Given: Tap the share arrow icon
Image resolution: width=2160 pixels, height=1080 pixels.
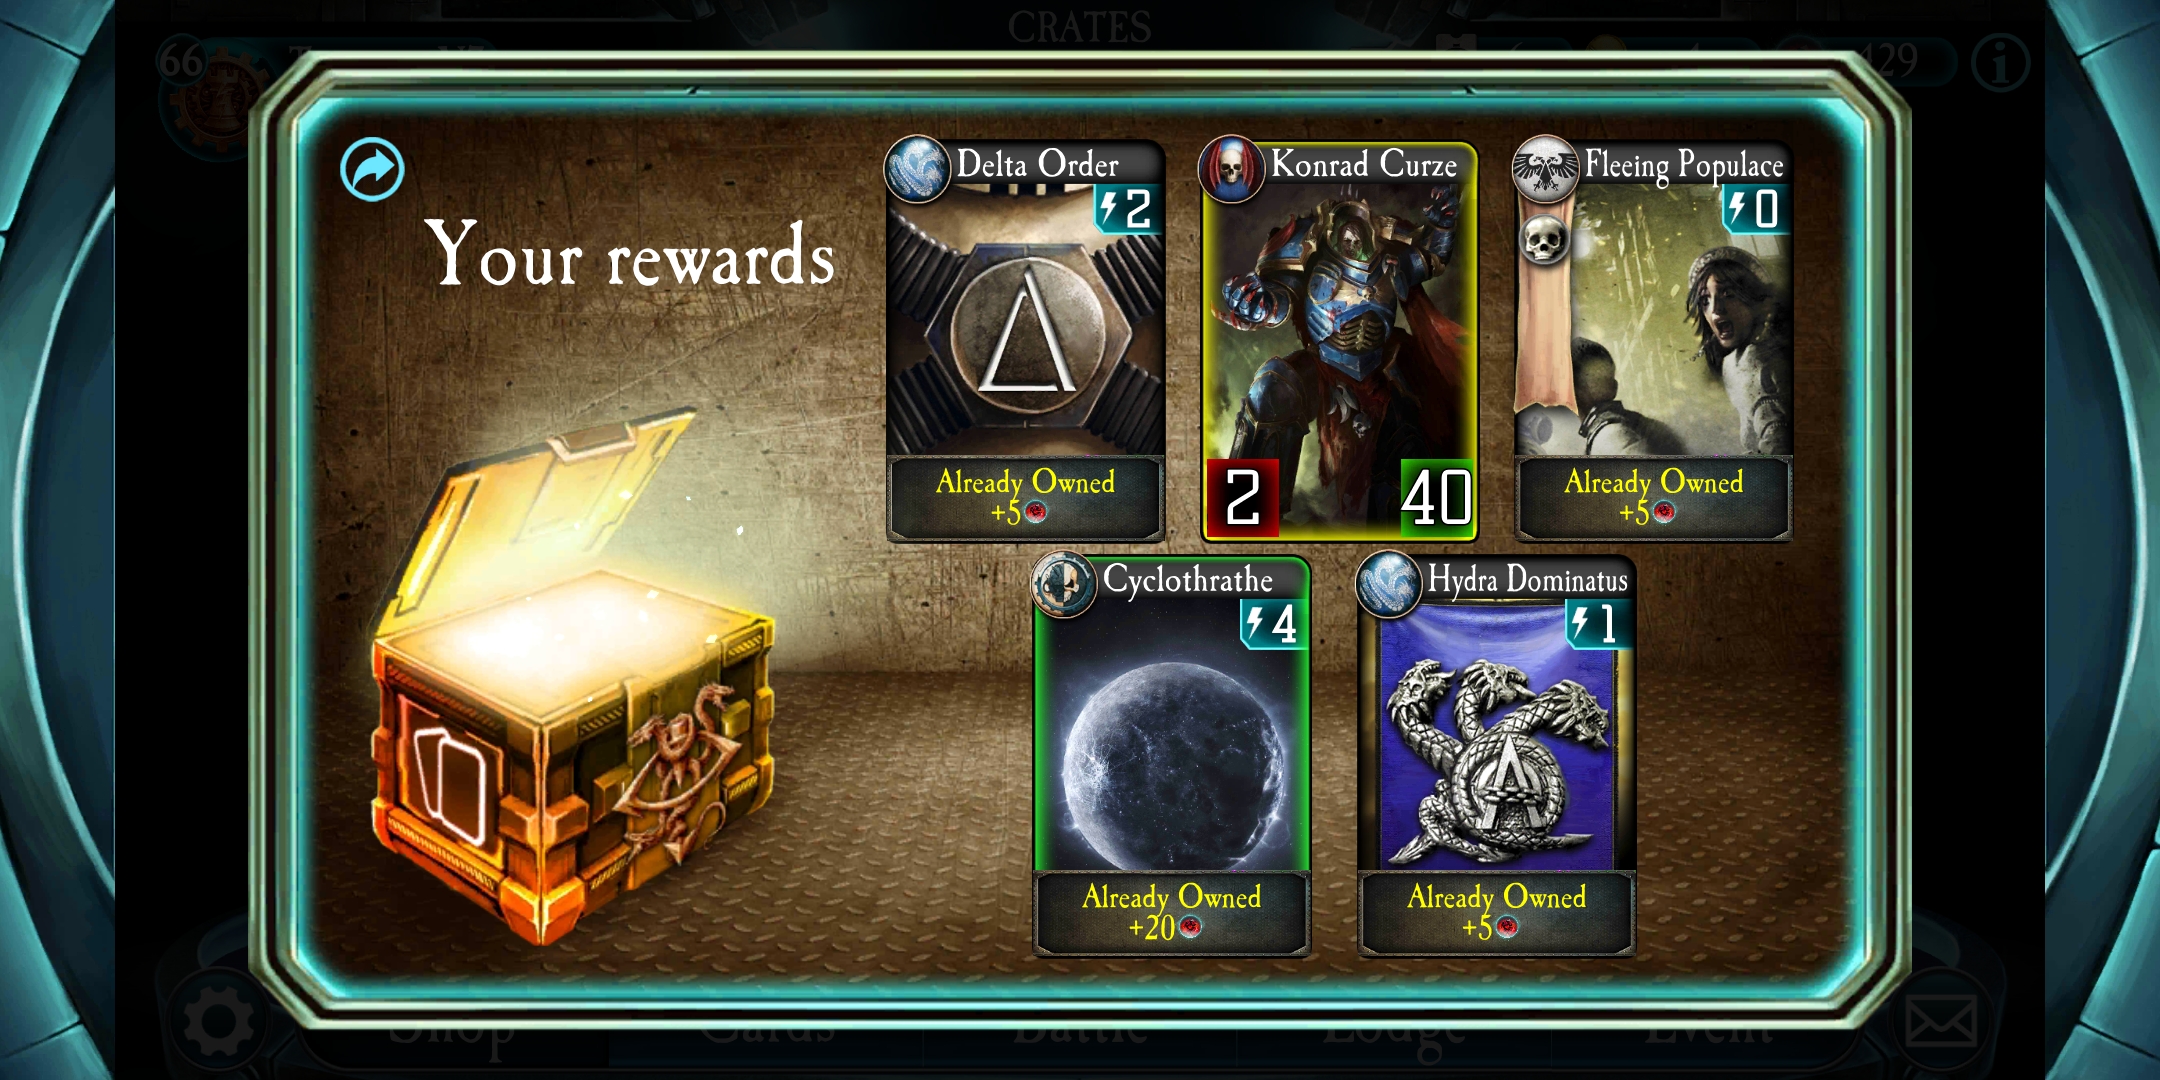Looking at the screenshot, I should coord(372,170).
